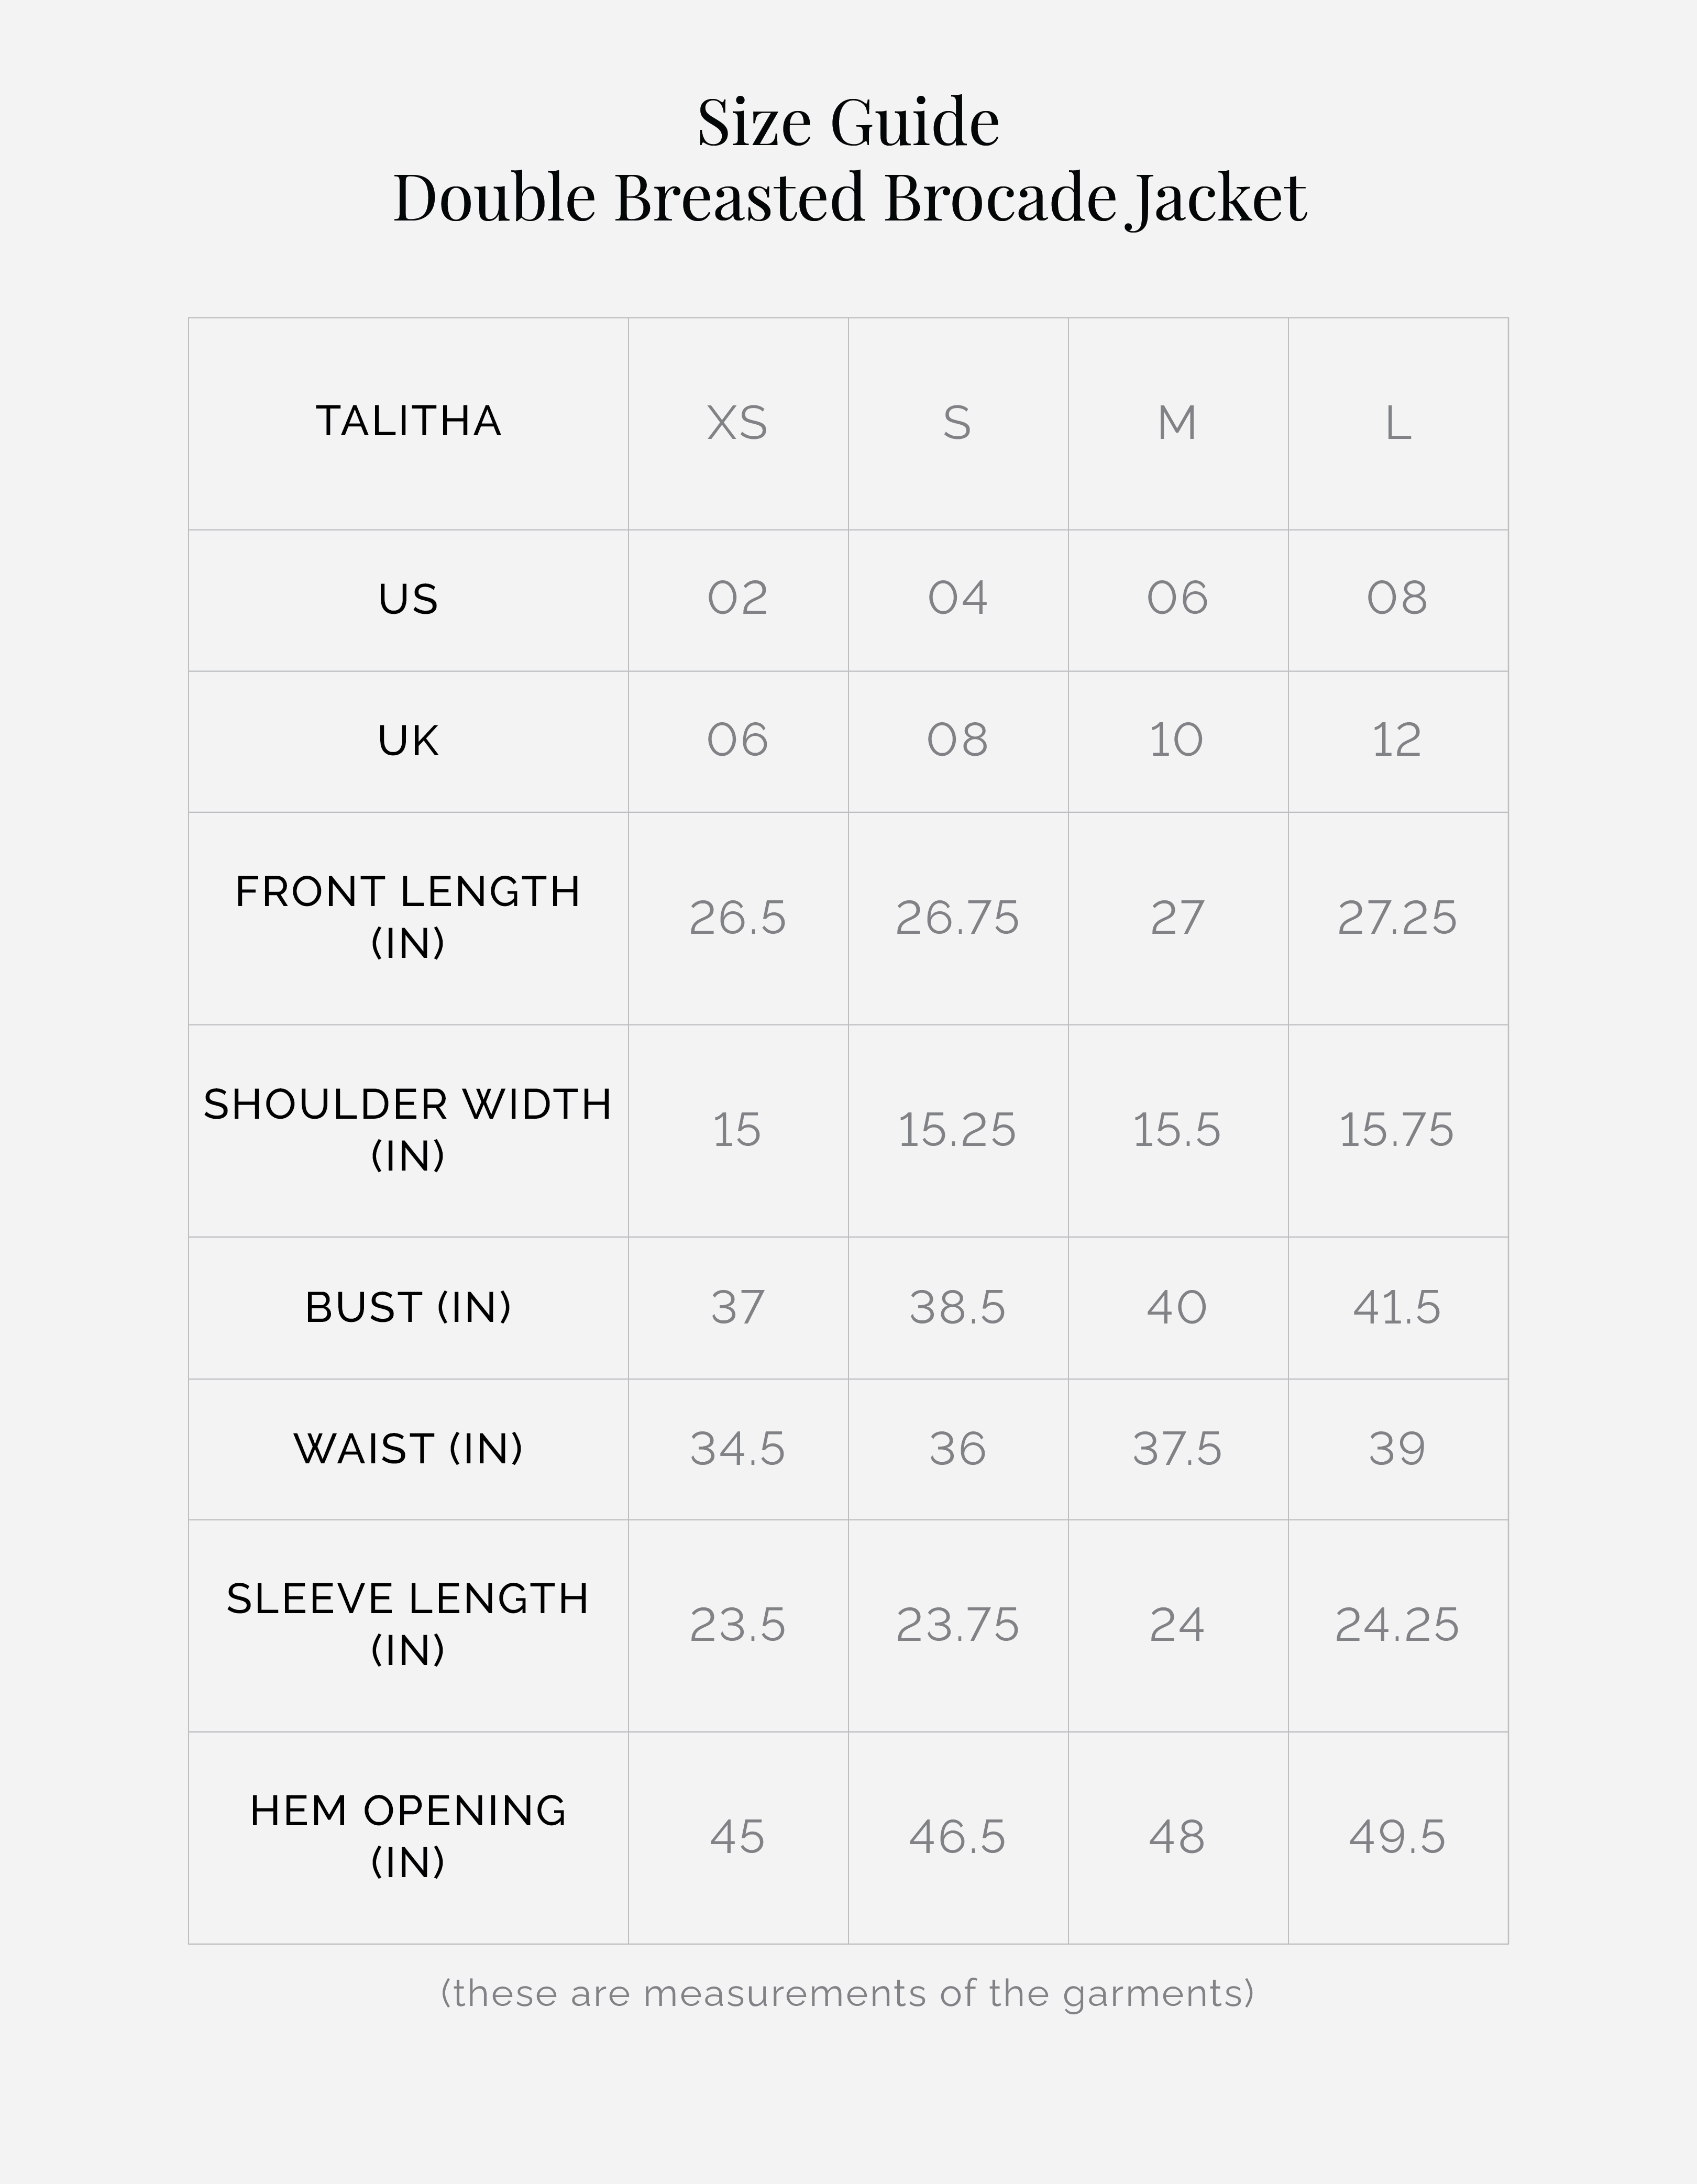This screenshot has height=2184, width=1697.
Task: Click the Size Guide title text
Action: 848,123
